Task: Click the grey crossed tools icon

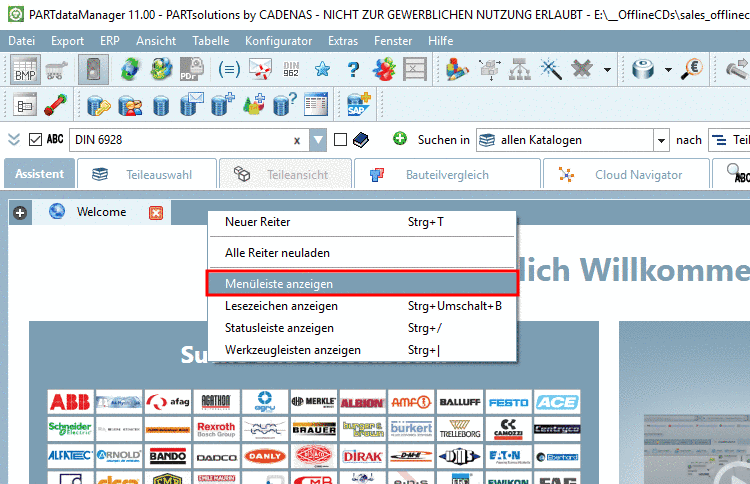Action: coord(582,69)
